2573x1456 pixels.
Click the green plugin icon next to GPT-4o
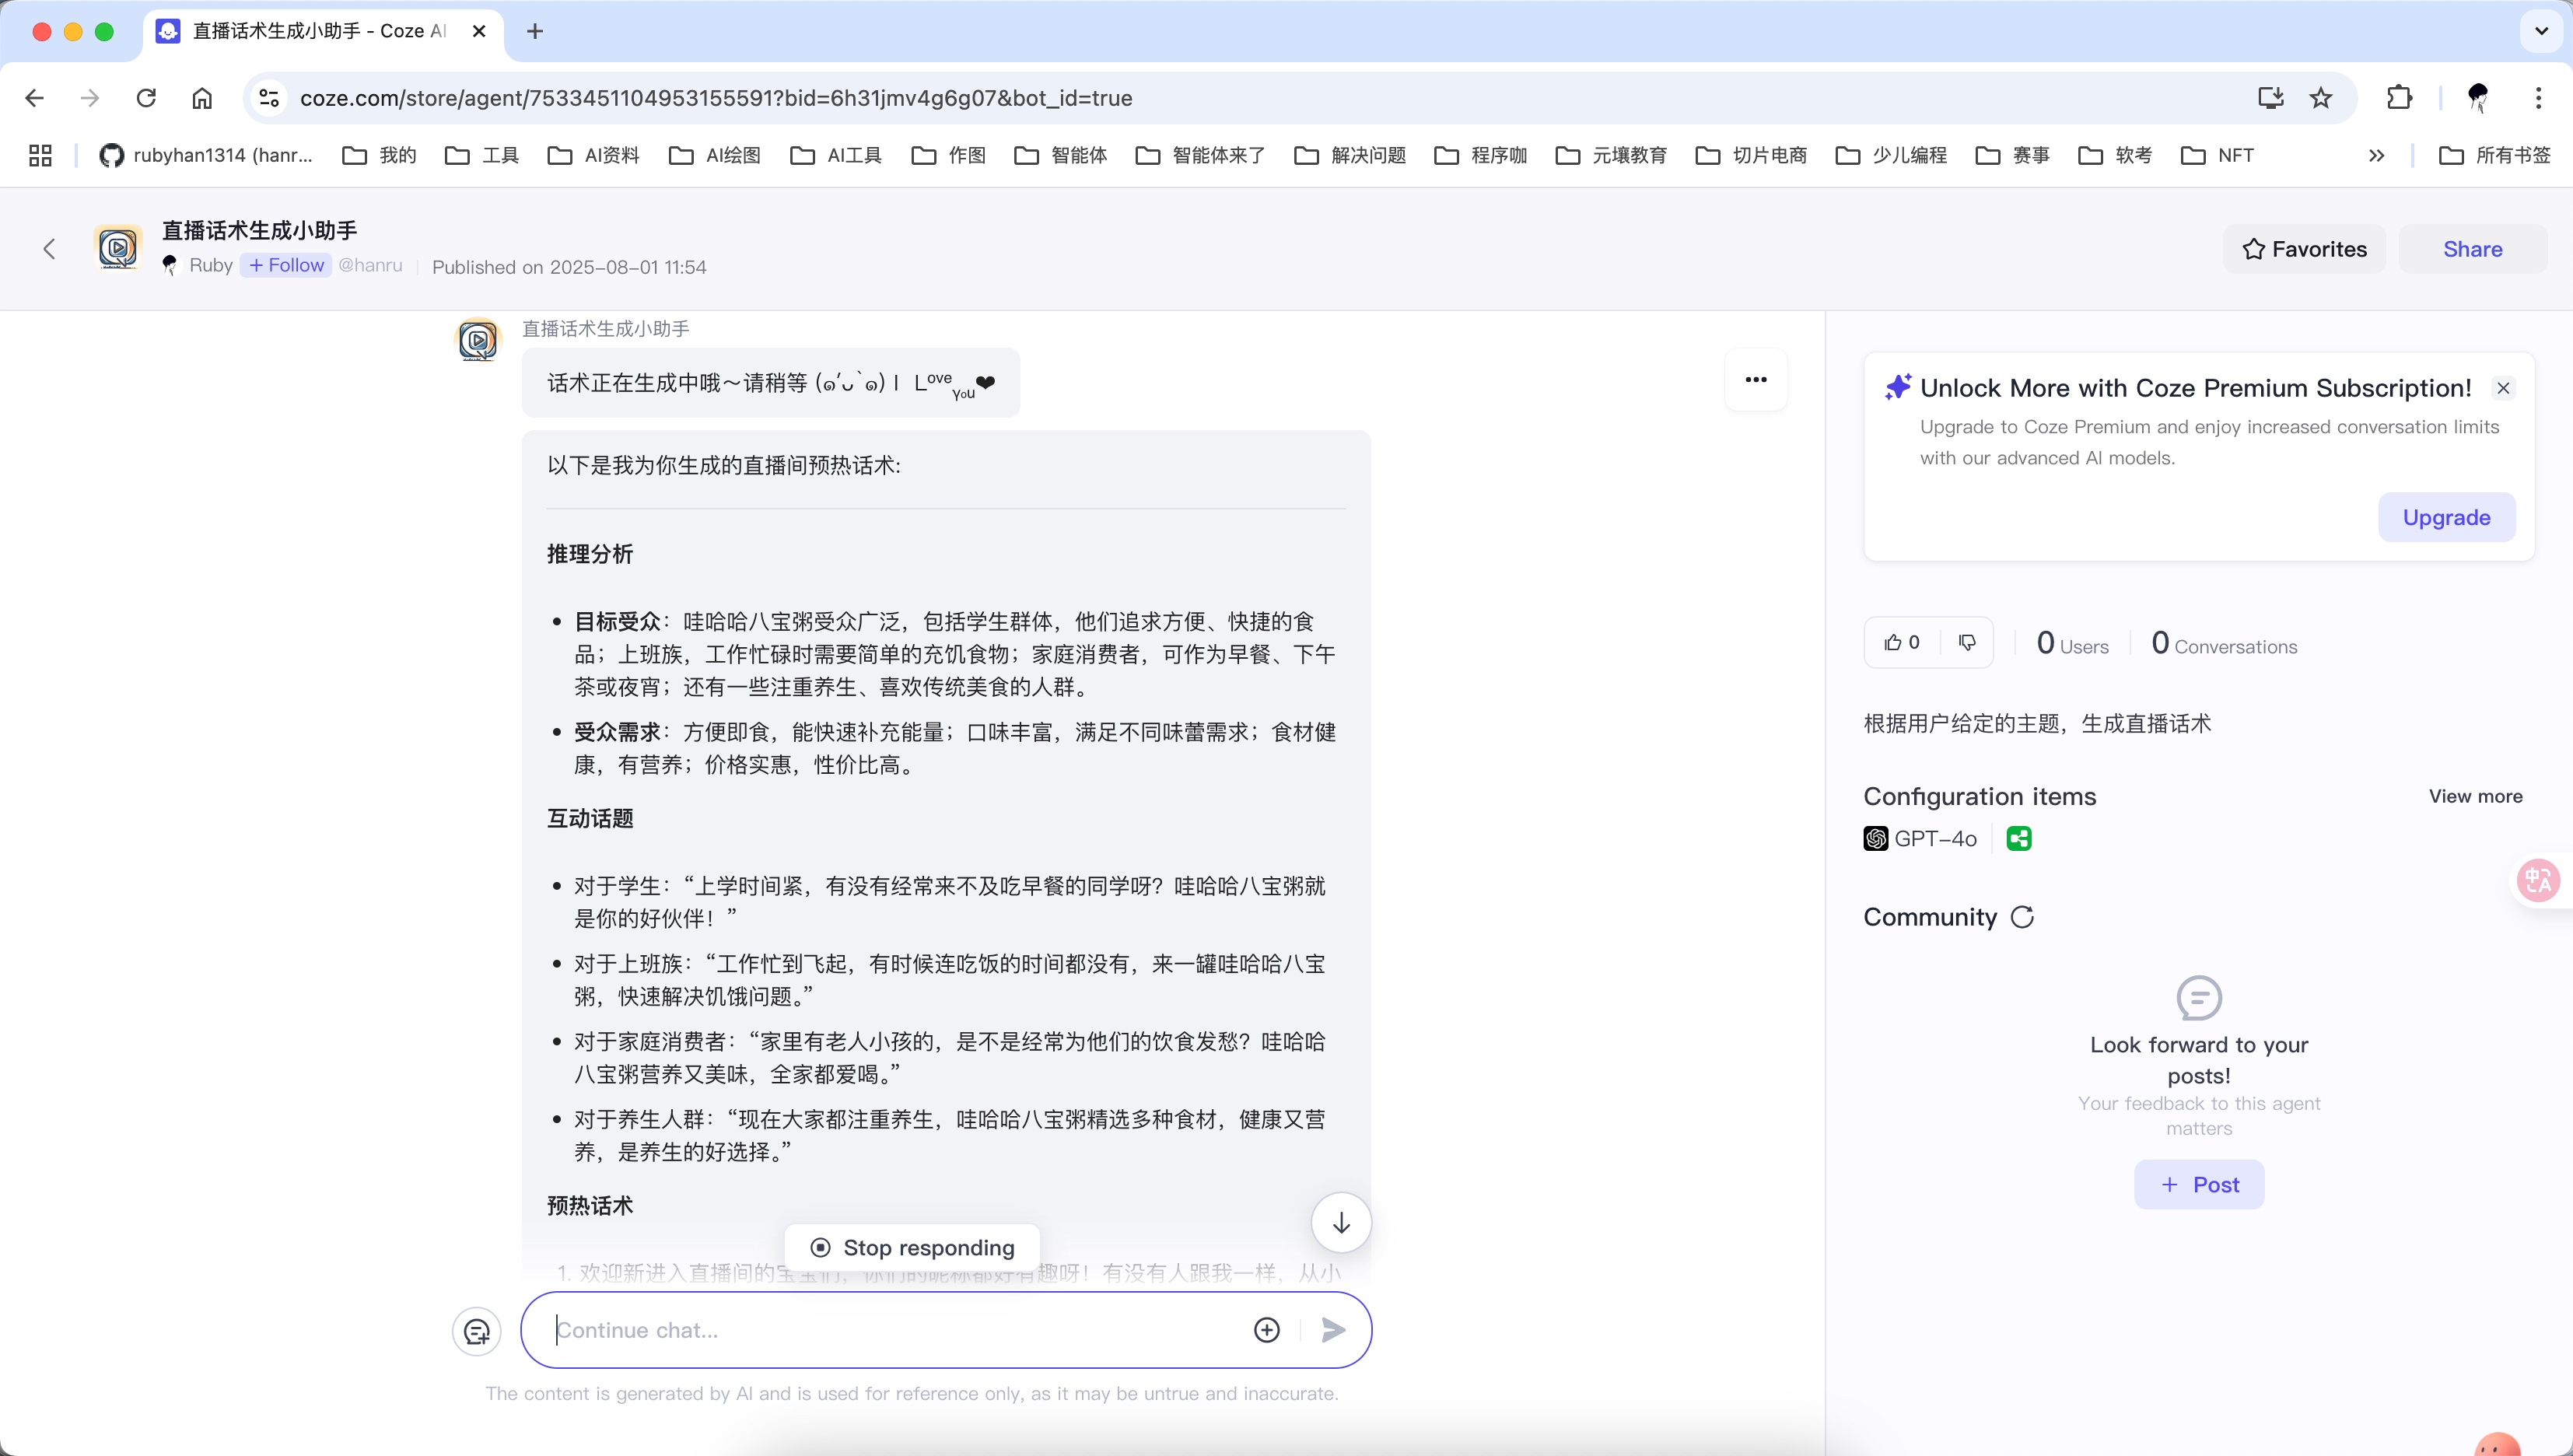pos(2018,838)
